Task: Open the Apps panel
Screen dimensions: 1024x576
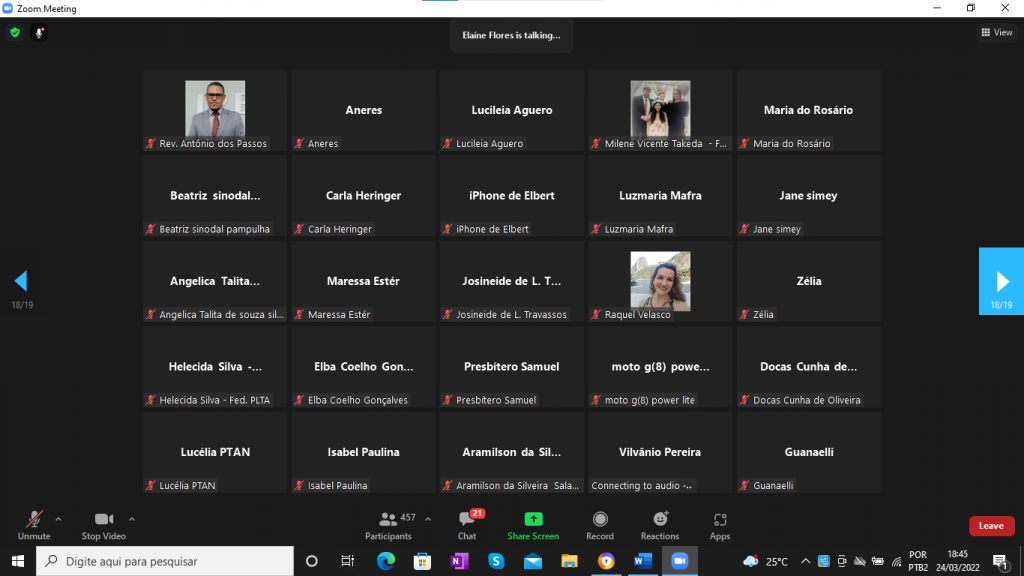Action: tap(720, 524)
